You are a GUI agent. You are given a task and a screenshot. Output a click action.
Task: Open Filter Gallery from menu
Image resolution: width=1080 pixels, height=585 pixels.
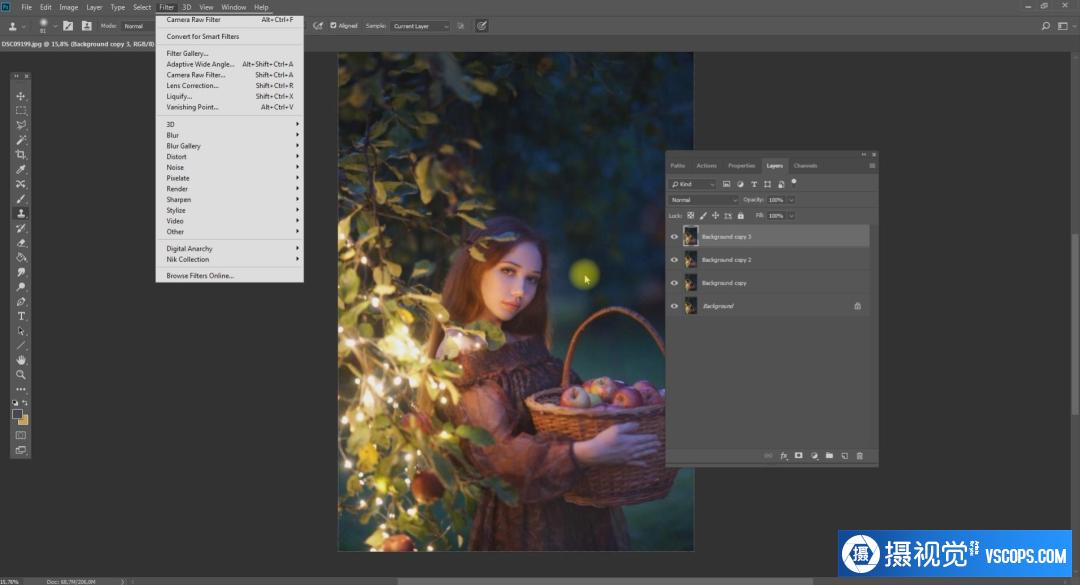click(x=231, y=53)
